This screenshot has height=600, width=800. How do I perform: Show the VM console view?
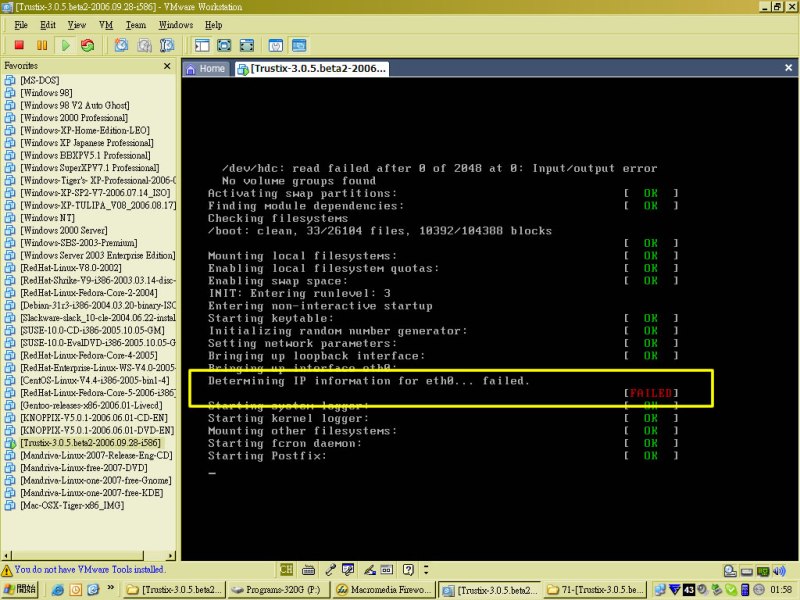tap(298, 45)
